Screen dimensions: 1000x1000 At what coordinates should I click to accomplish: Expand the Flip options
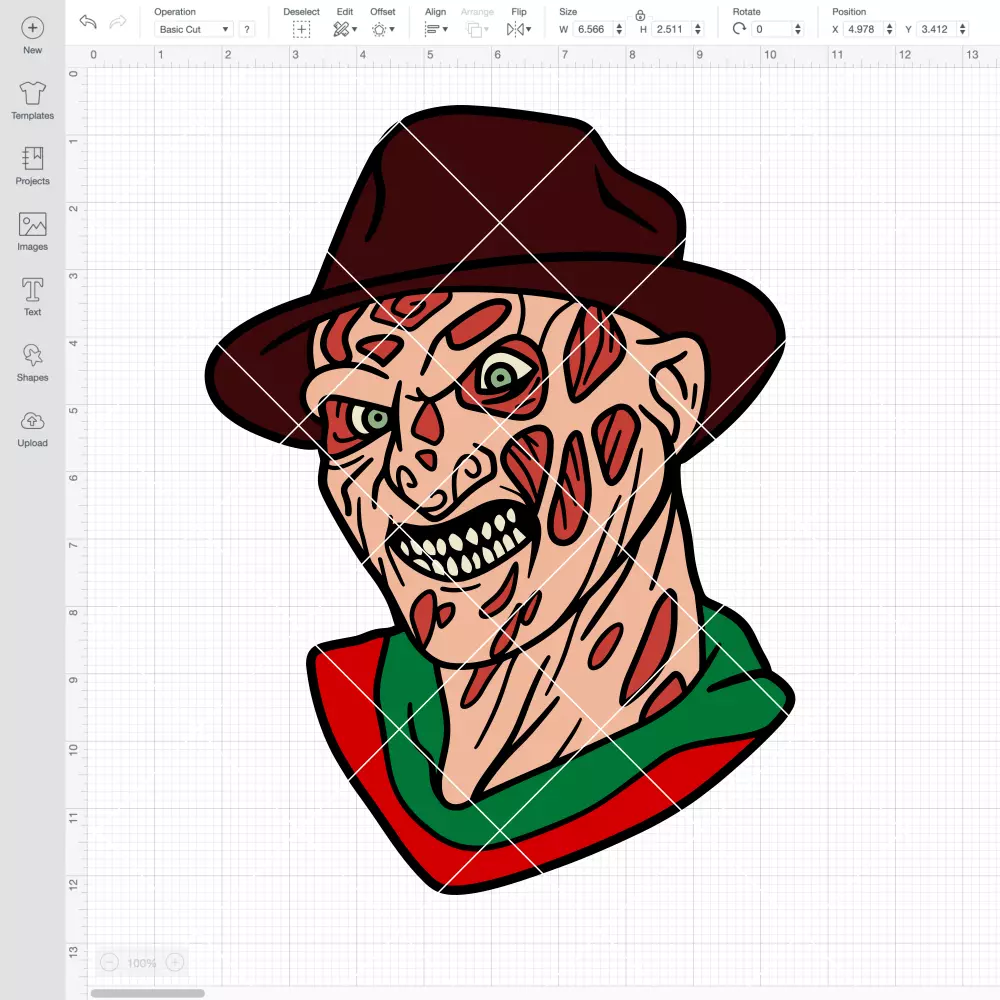(x=518, y=29)
